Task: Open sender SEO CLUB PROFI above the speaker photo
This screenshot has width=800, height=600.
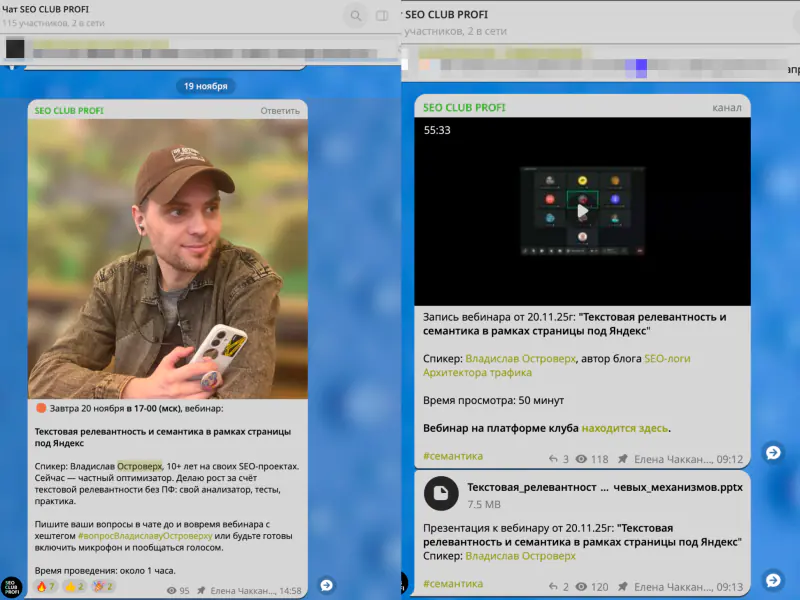Action: pos(69,111)
